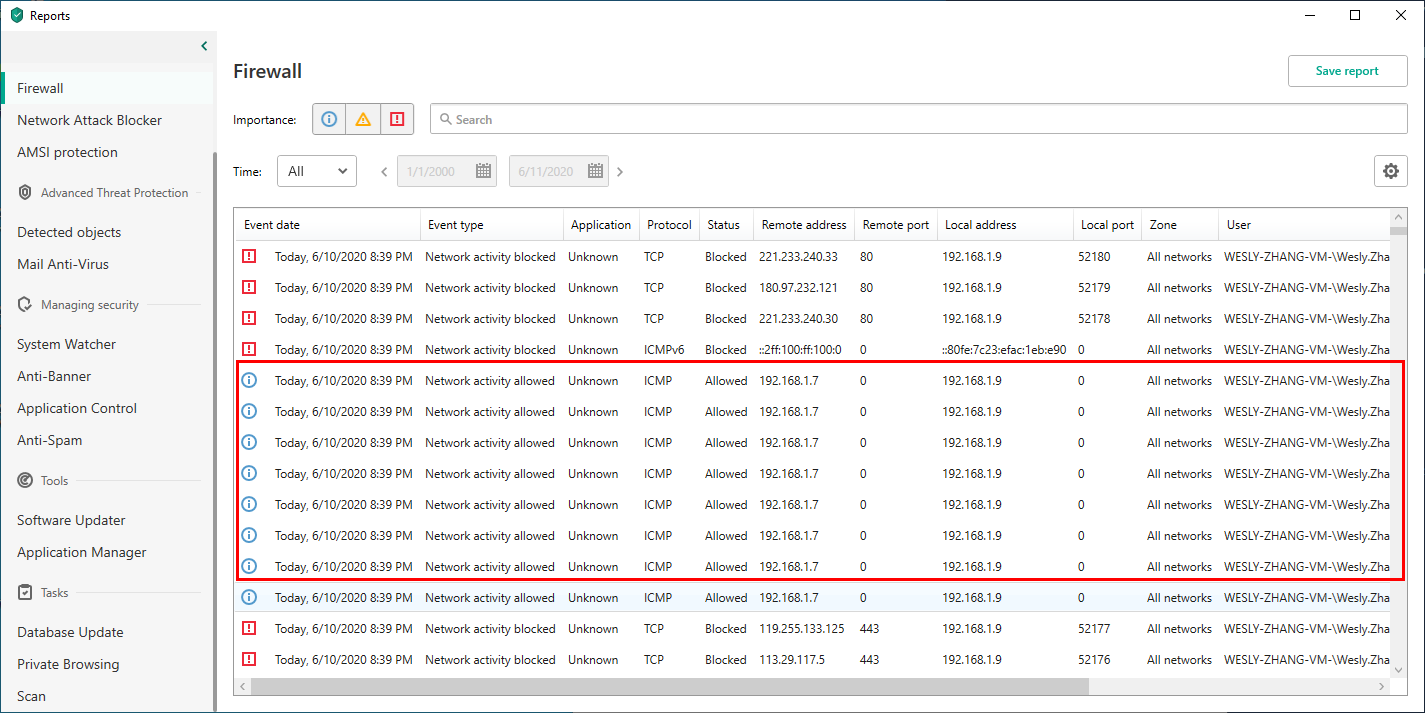This screenshot has width=1425, height=713.
Task: Go to the next time period arrow
Action: [x=620, y=172]
